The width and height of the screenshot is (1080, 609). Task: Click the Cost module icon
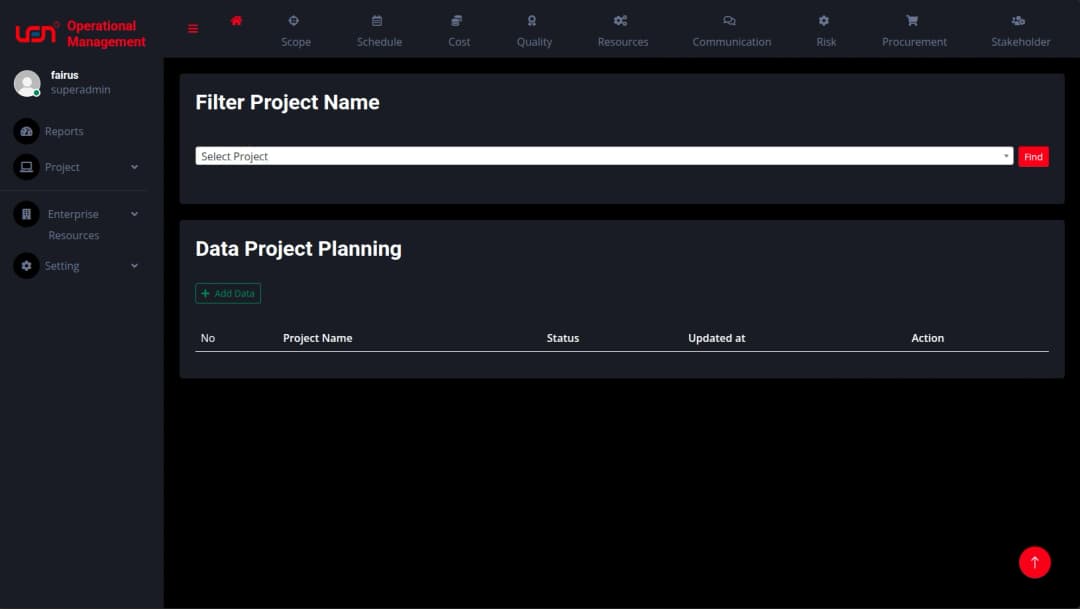coord(457,20)
